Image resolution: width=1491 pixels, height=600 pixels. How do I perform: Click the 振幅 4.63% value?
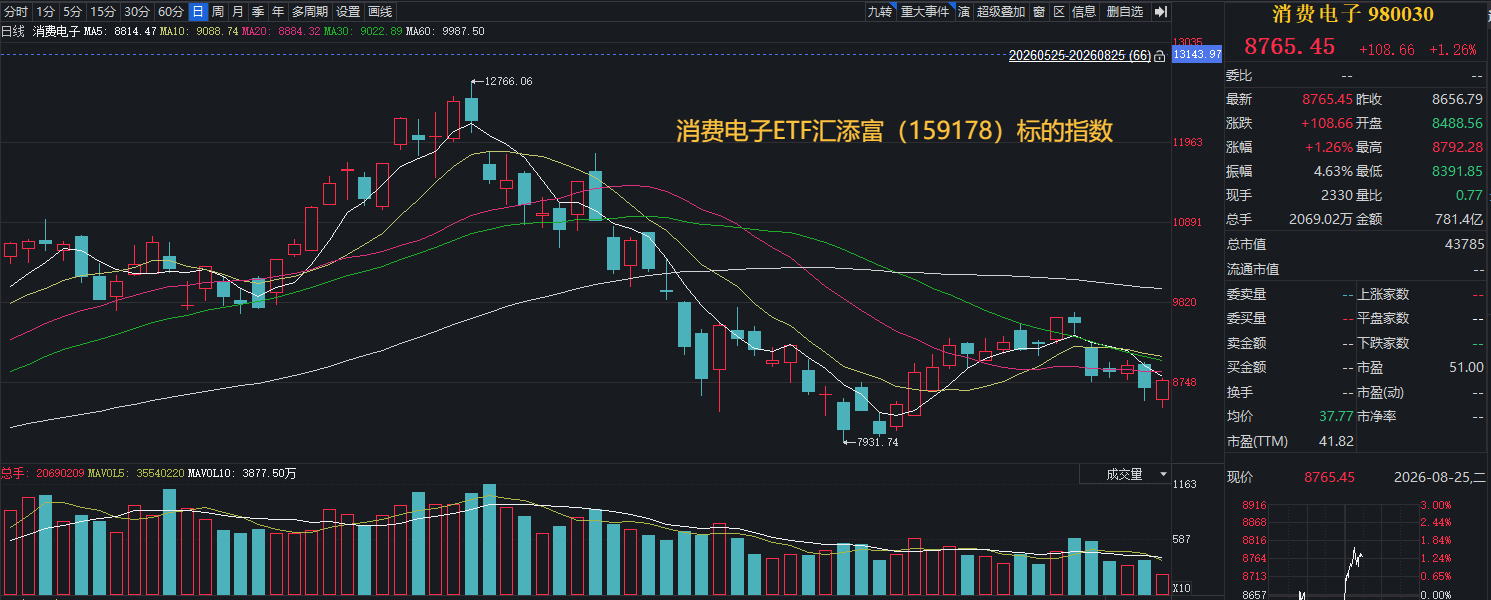tap(1333, 171)
